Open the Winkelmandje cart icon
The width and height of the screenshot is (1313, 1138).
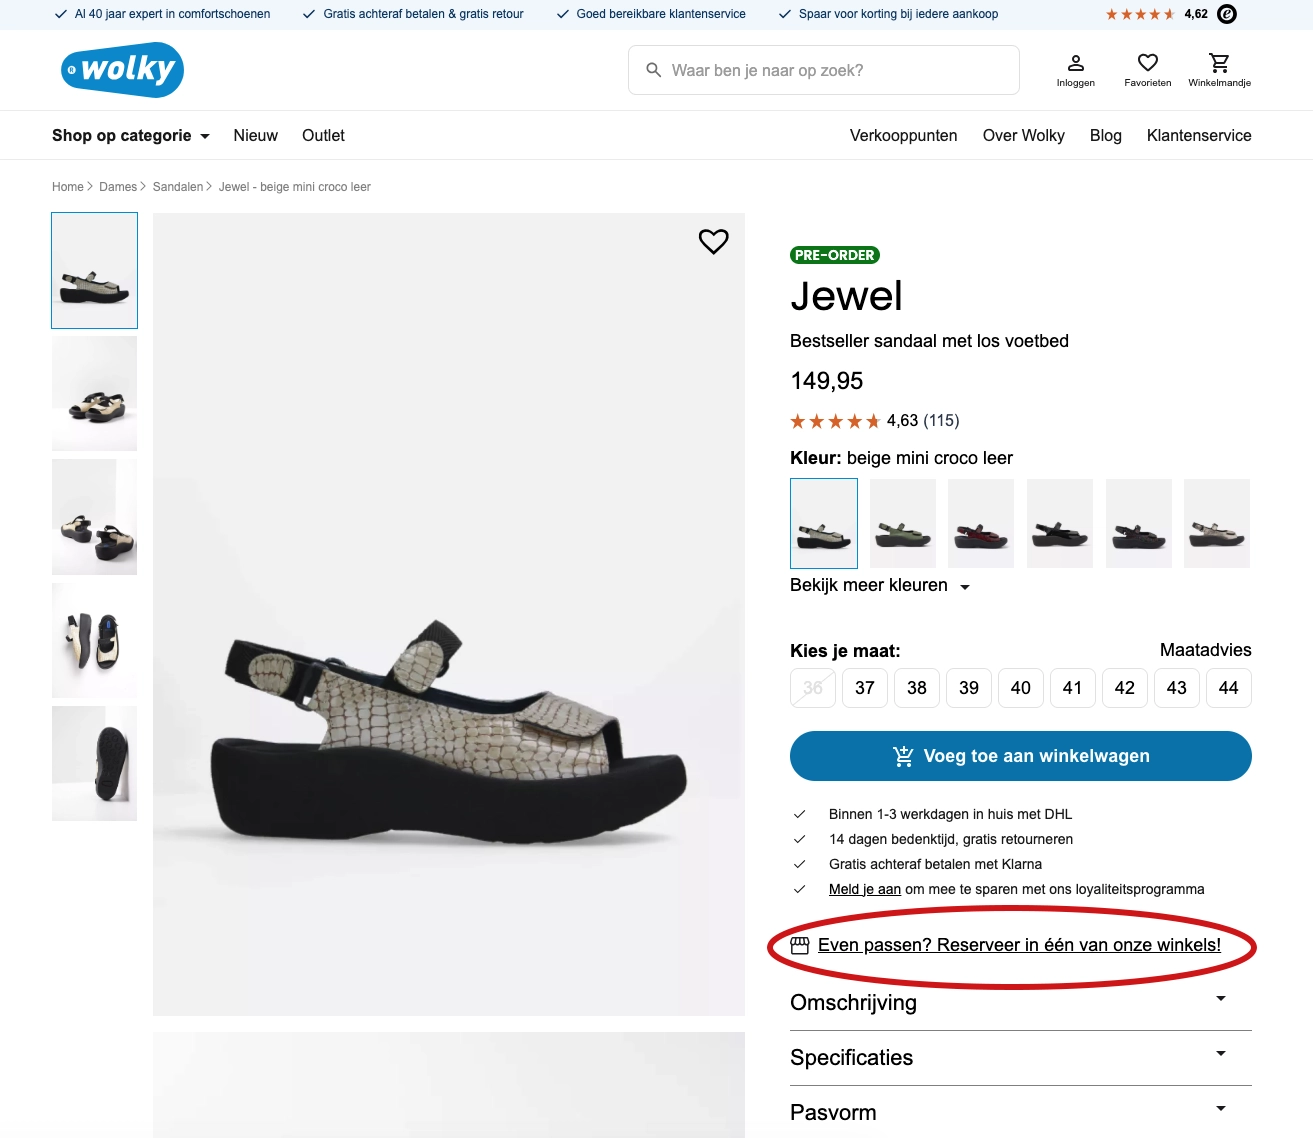tap(1219, 63)
